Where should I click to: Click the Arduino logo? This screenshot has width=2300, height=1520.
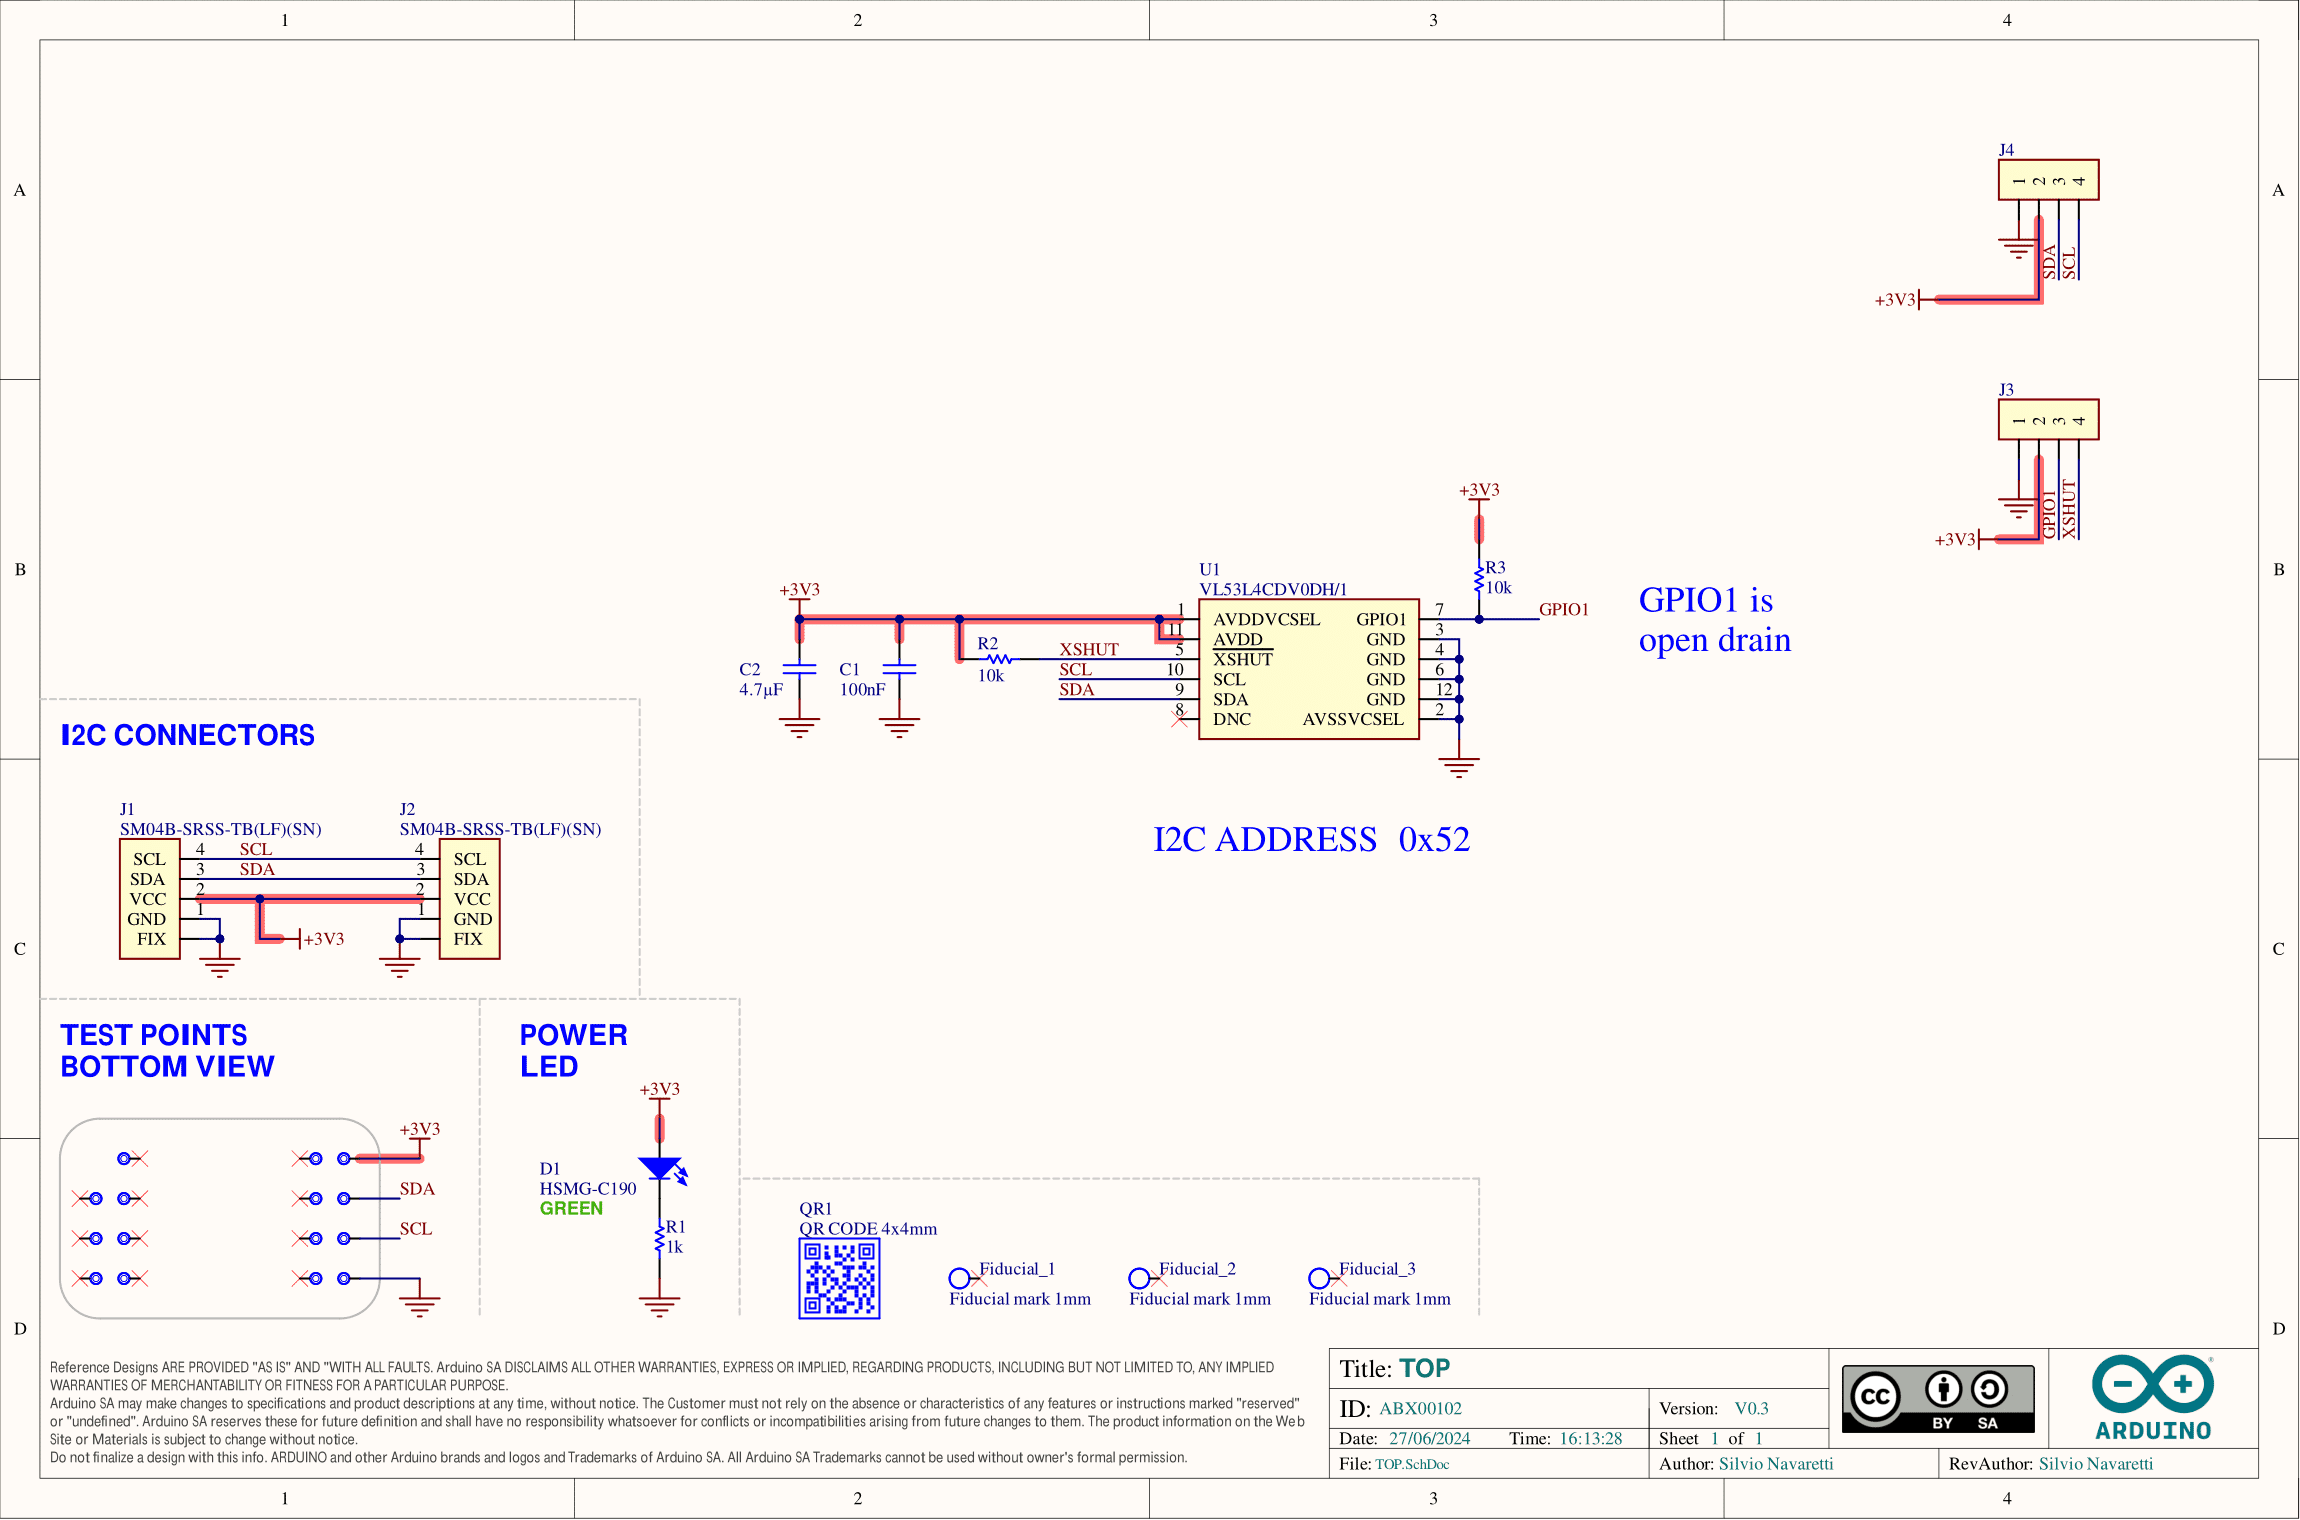[x=2152, y=1397]
